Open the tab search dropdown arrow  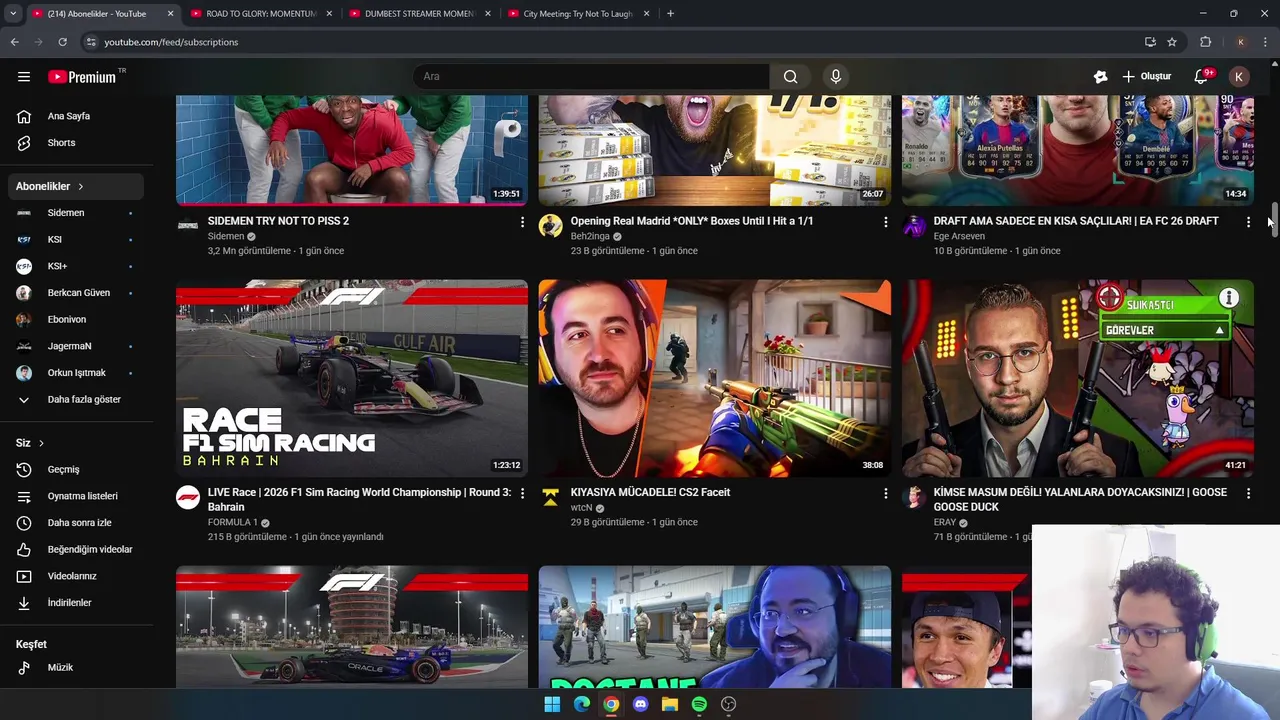[13, 14]
